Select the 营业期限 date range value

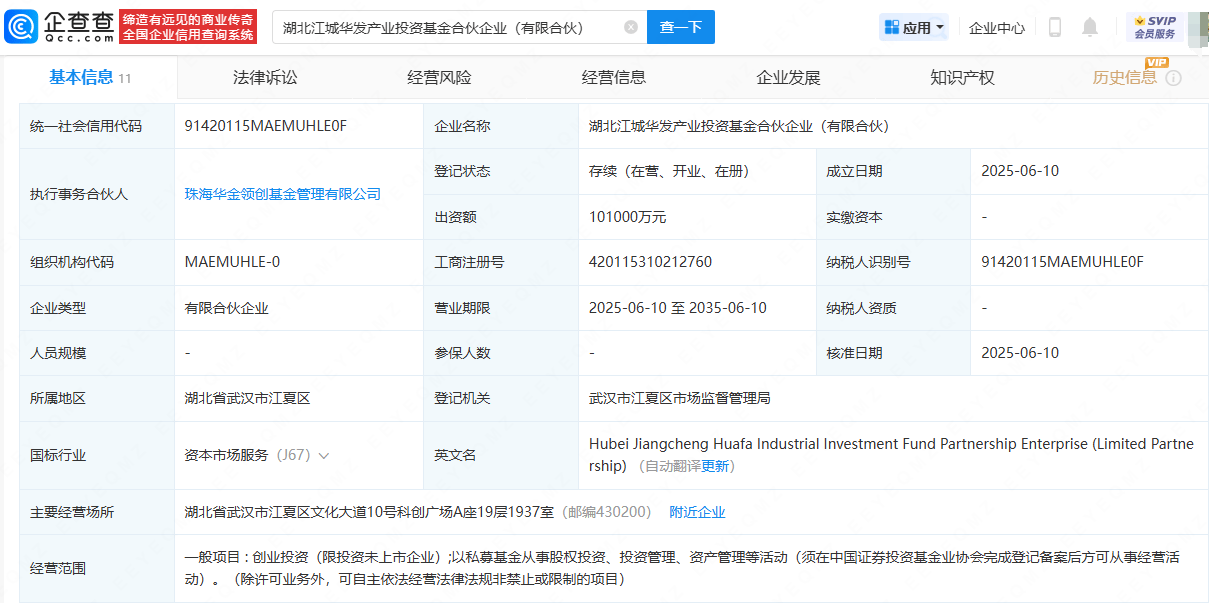tap(678, 308)
